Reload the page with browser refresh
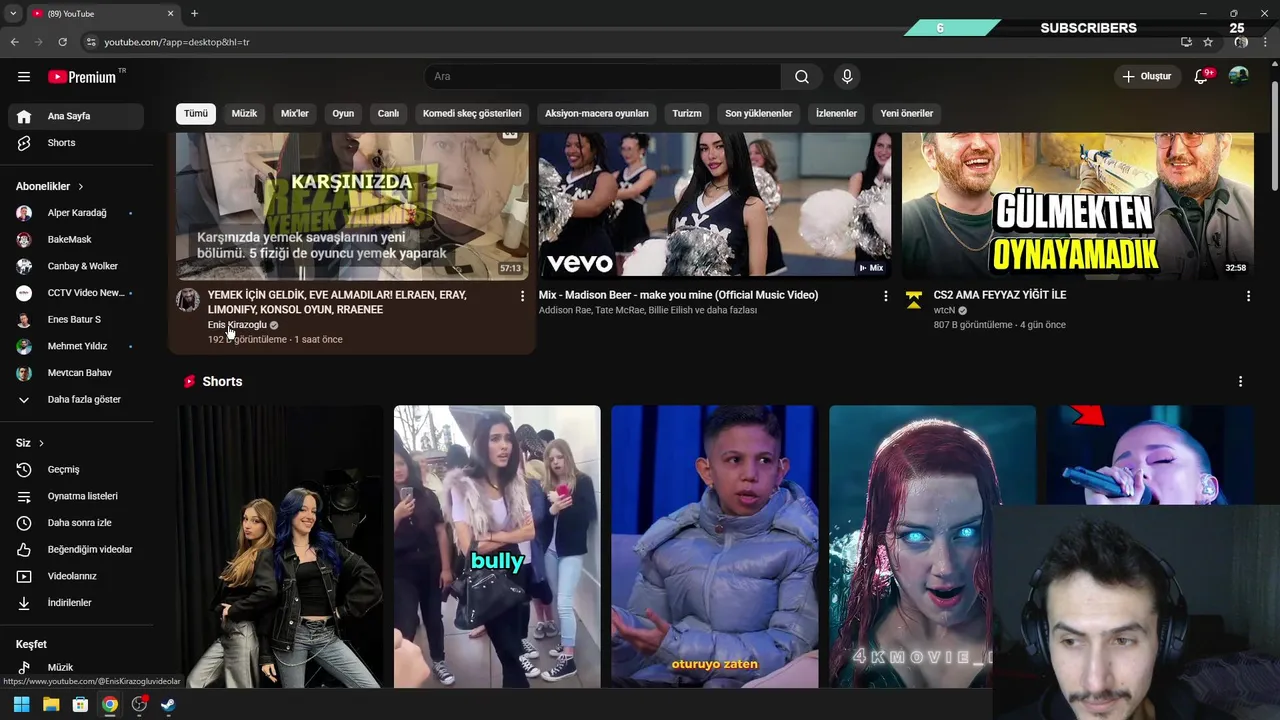Screen dimensions: 1280x720 [x=62, y=42]
